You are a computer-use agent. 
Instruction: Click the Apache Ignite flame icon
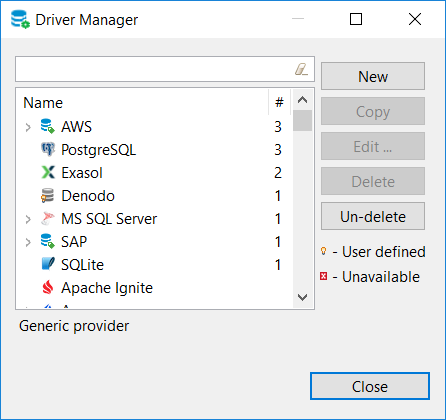tap(48, 287)
